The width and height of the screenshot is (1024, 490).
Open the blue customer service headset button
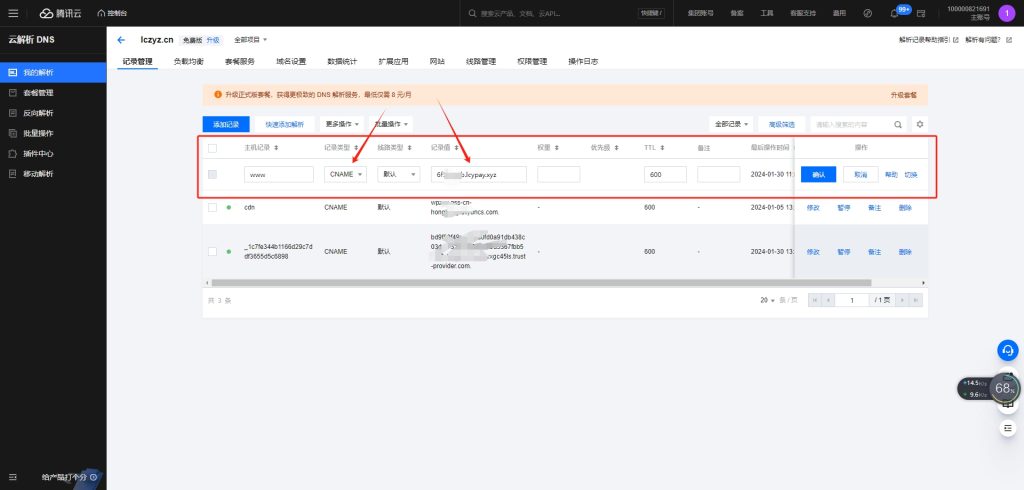[1008, 350]
